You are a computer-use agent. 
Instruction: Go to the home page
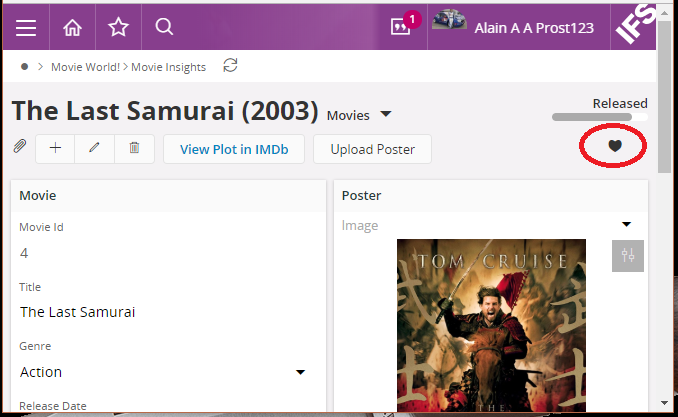click(72, 28)
